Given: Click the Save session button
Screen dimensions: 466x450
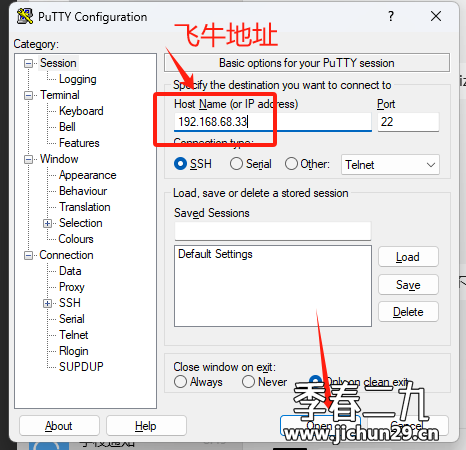Looking at the screenshot, I should [408, 285].
